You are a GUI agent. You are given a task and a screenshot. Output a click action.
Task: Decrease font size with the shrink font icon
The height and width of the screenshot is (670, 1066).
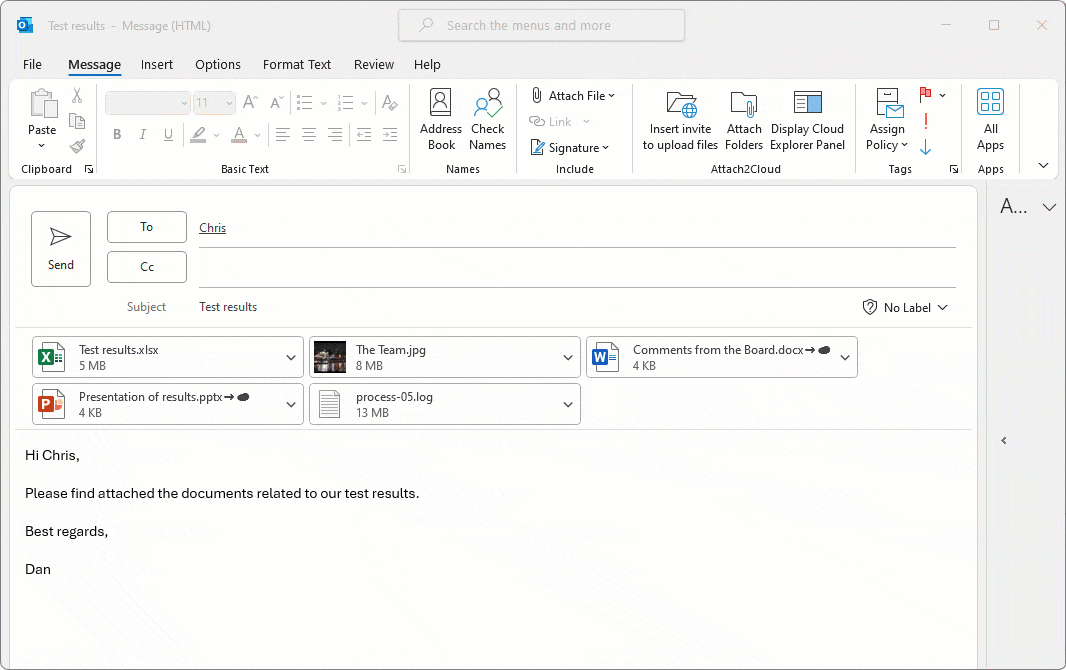click(276, 103)
